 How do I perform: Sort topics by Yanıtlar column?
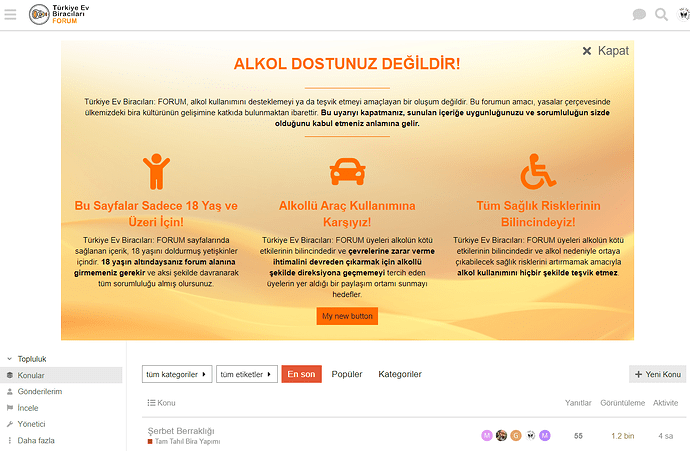578,403
